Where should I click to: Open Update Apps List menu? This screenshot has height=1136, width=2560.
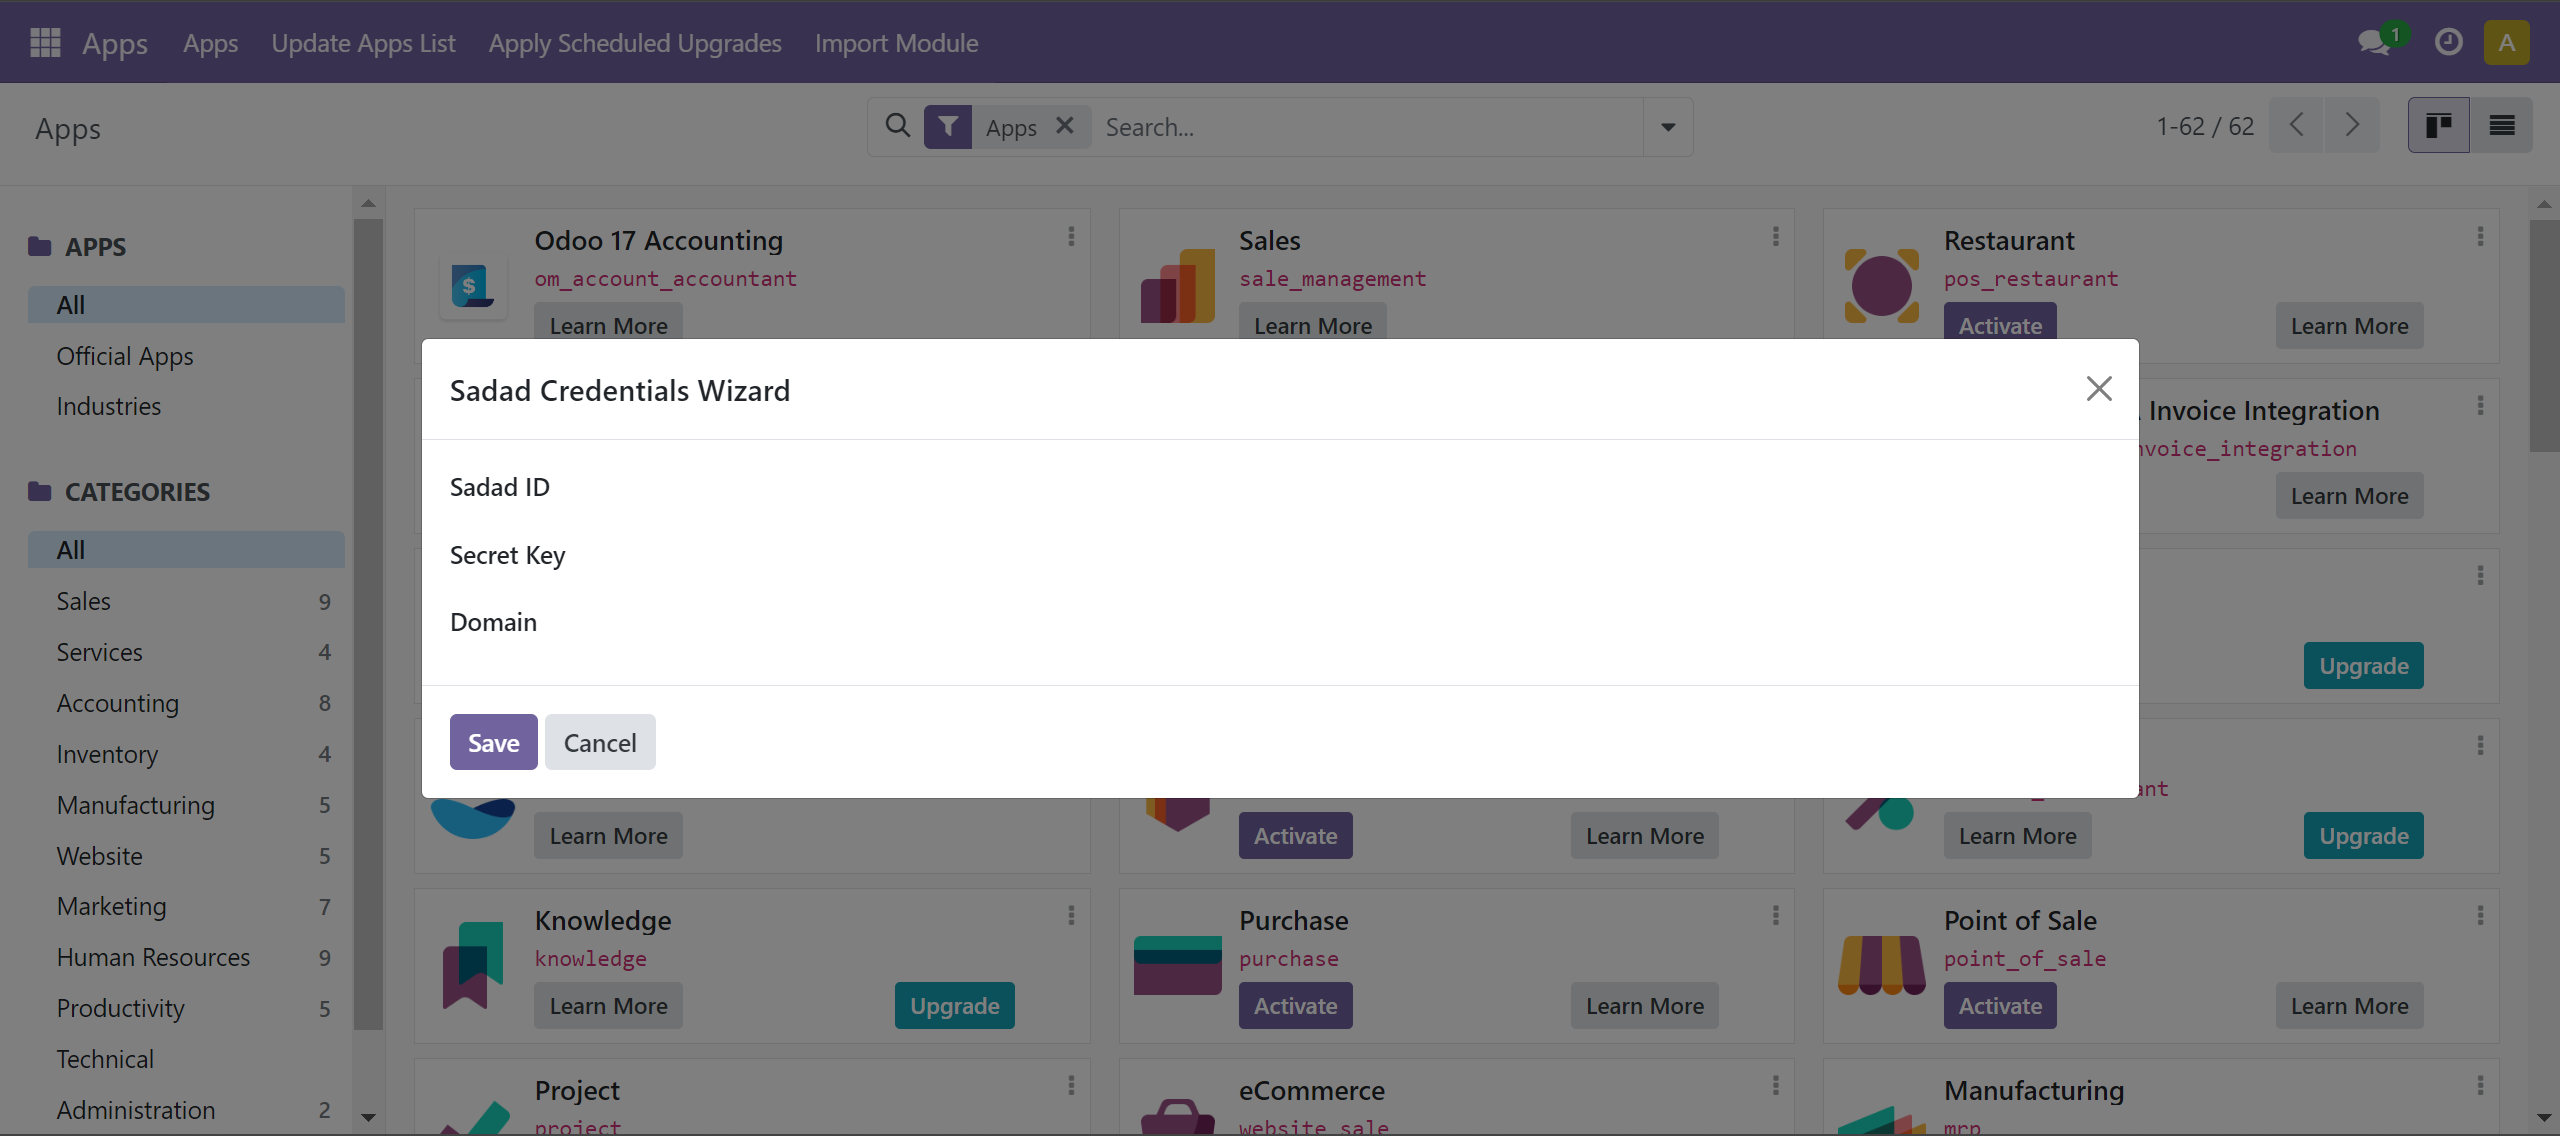(363, 43)
